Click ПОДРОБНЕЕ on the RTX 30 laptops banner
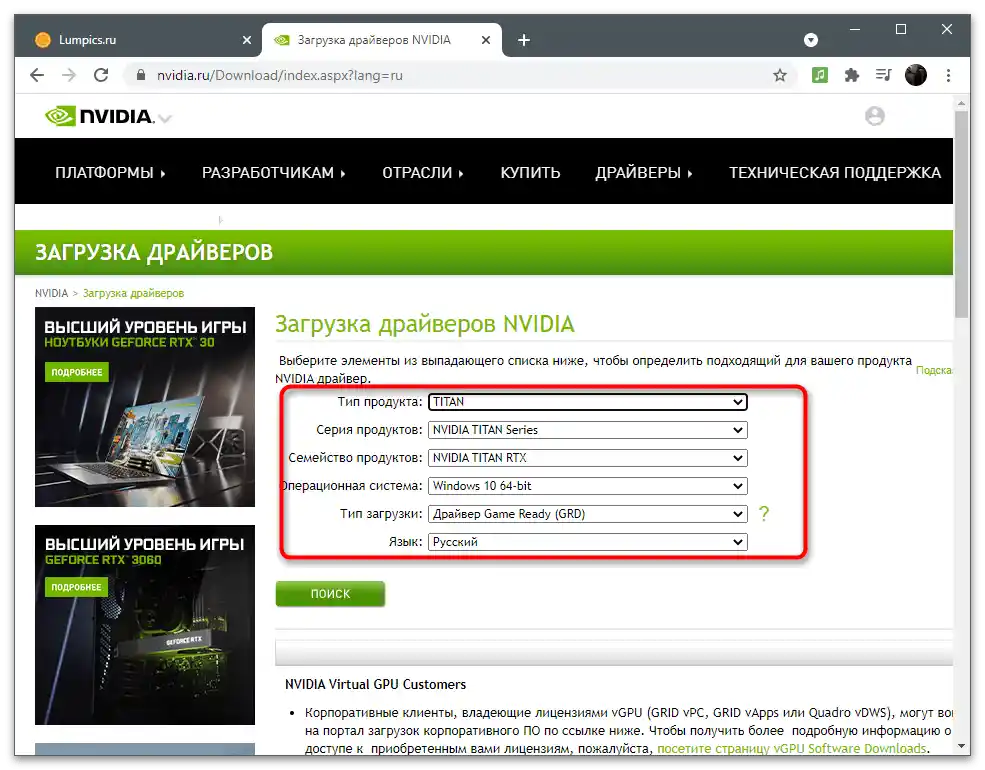The image size is (985, 770). coord(77,372)
